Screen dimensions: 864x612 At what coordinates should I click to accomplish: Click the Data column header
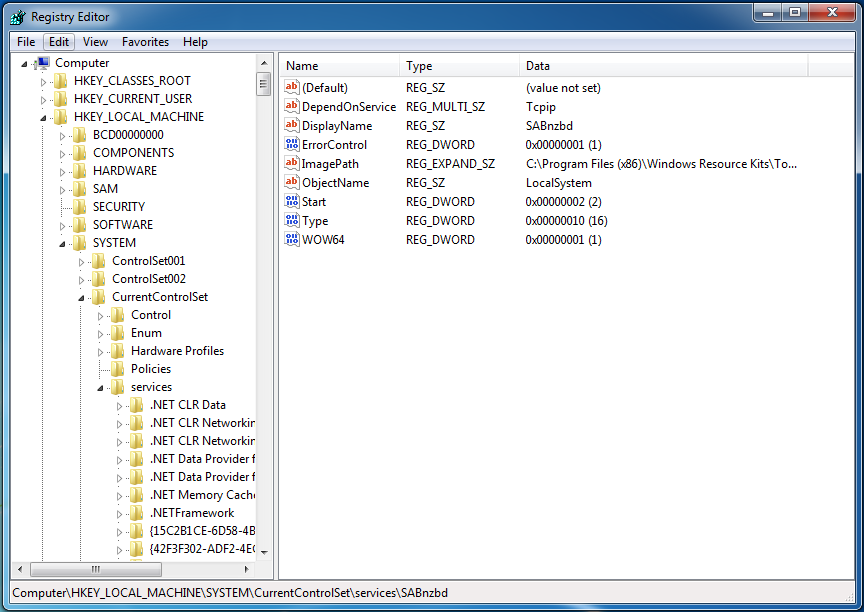coord(663,66)
